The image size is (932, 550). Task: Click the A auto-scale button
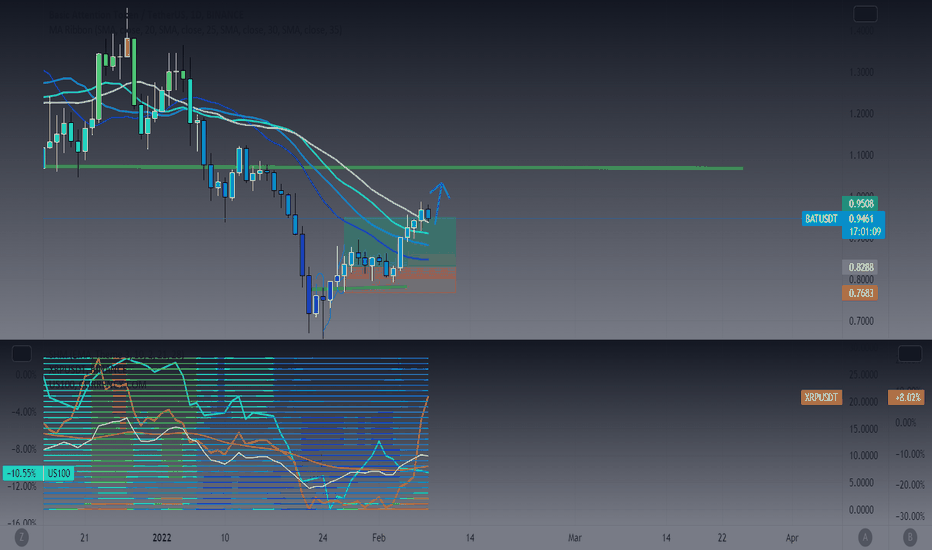click(x=865, y=538)
